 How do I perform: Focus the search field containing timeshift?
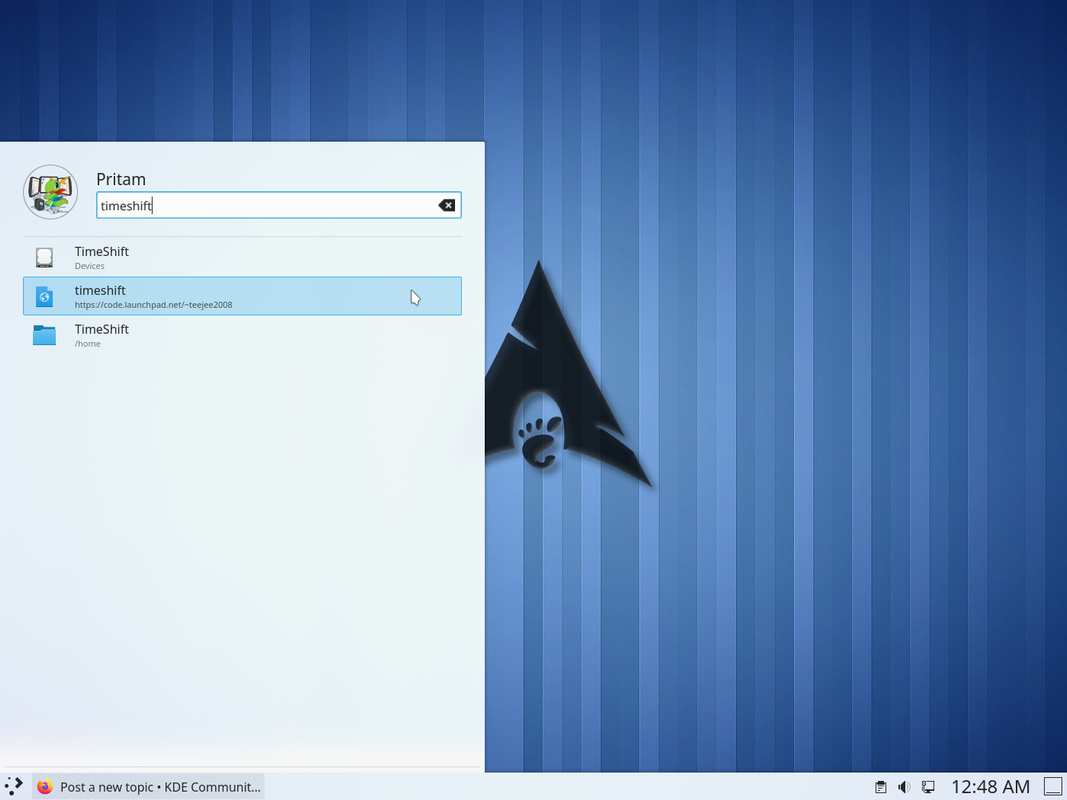pyautogui.click(x=279, y=205)
